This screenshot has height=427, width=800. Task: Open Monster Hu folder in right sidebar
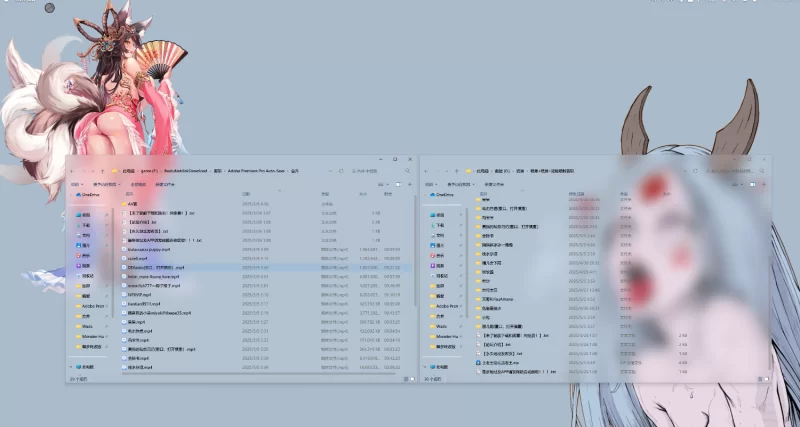pos(444,336)
